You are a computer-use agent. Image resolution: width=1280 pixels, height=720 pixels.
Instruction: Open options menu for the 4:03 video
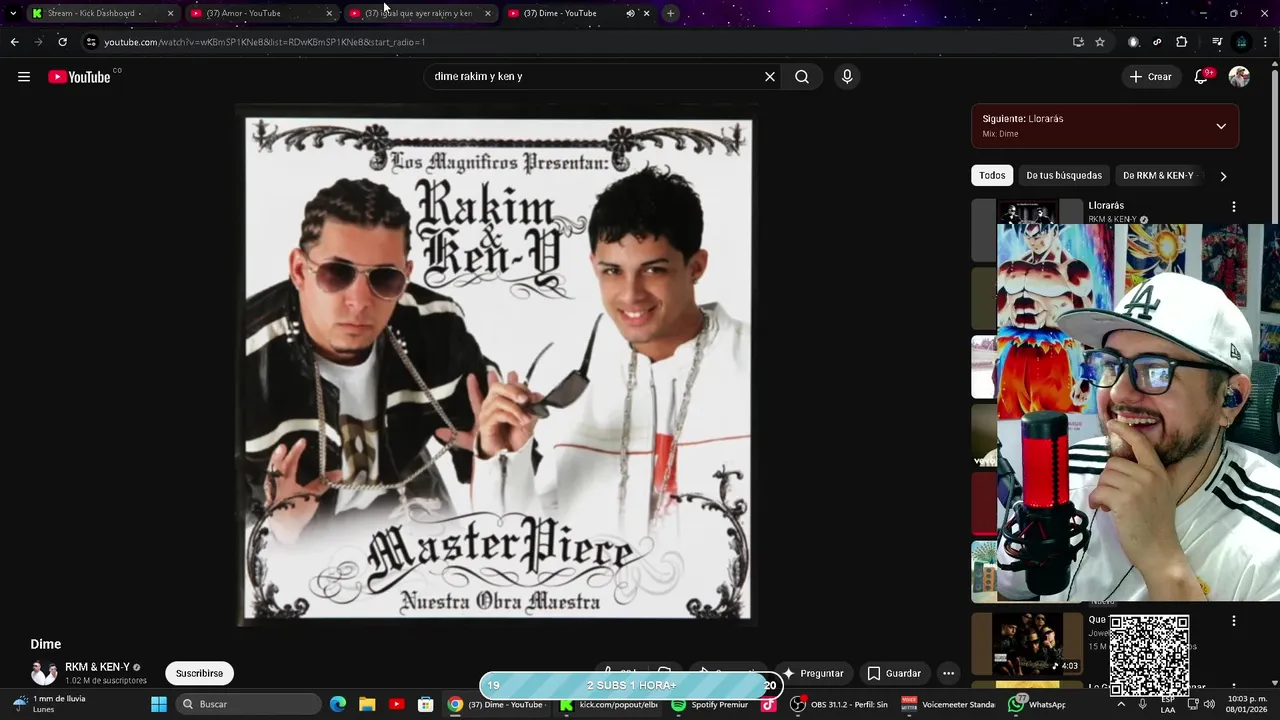pyautogui.click(x=1233, y=621)
